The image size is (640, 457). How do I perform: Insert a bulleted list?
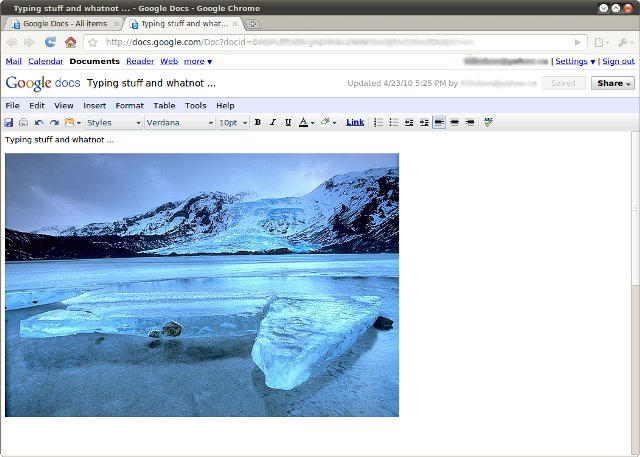(393, 122)
